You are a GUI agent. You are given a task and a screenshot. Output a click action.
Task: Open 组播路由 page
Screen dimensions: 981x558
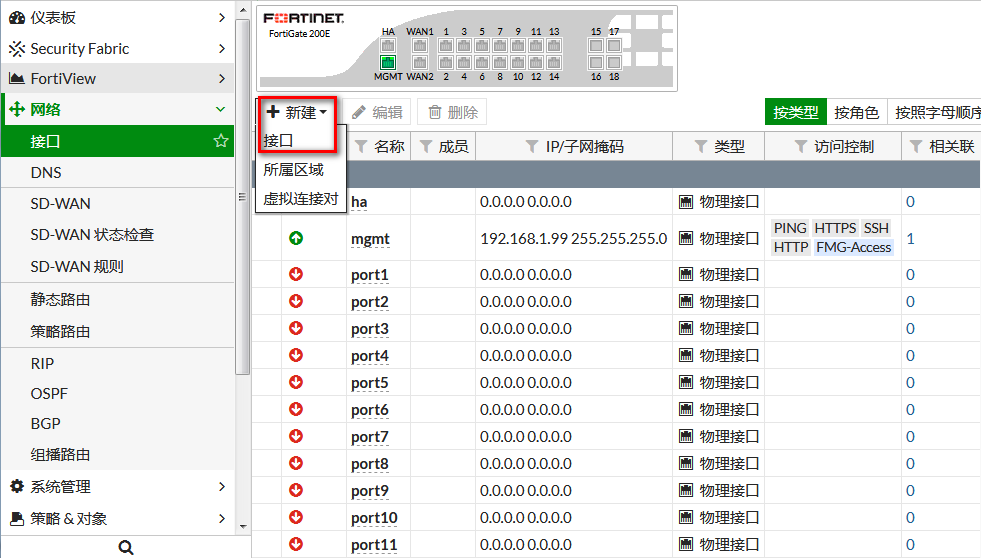tap(60, 455)
